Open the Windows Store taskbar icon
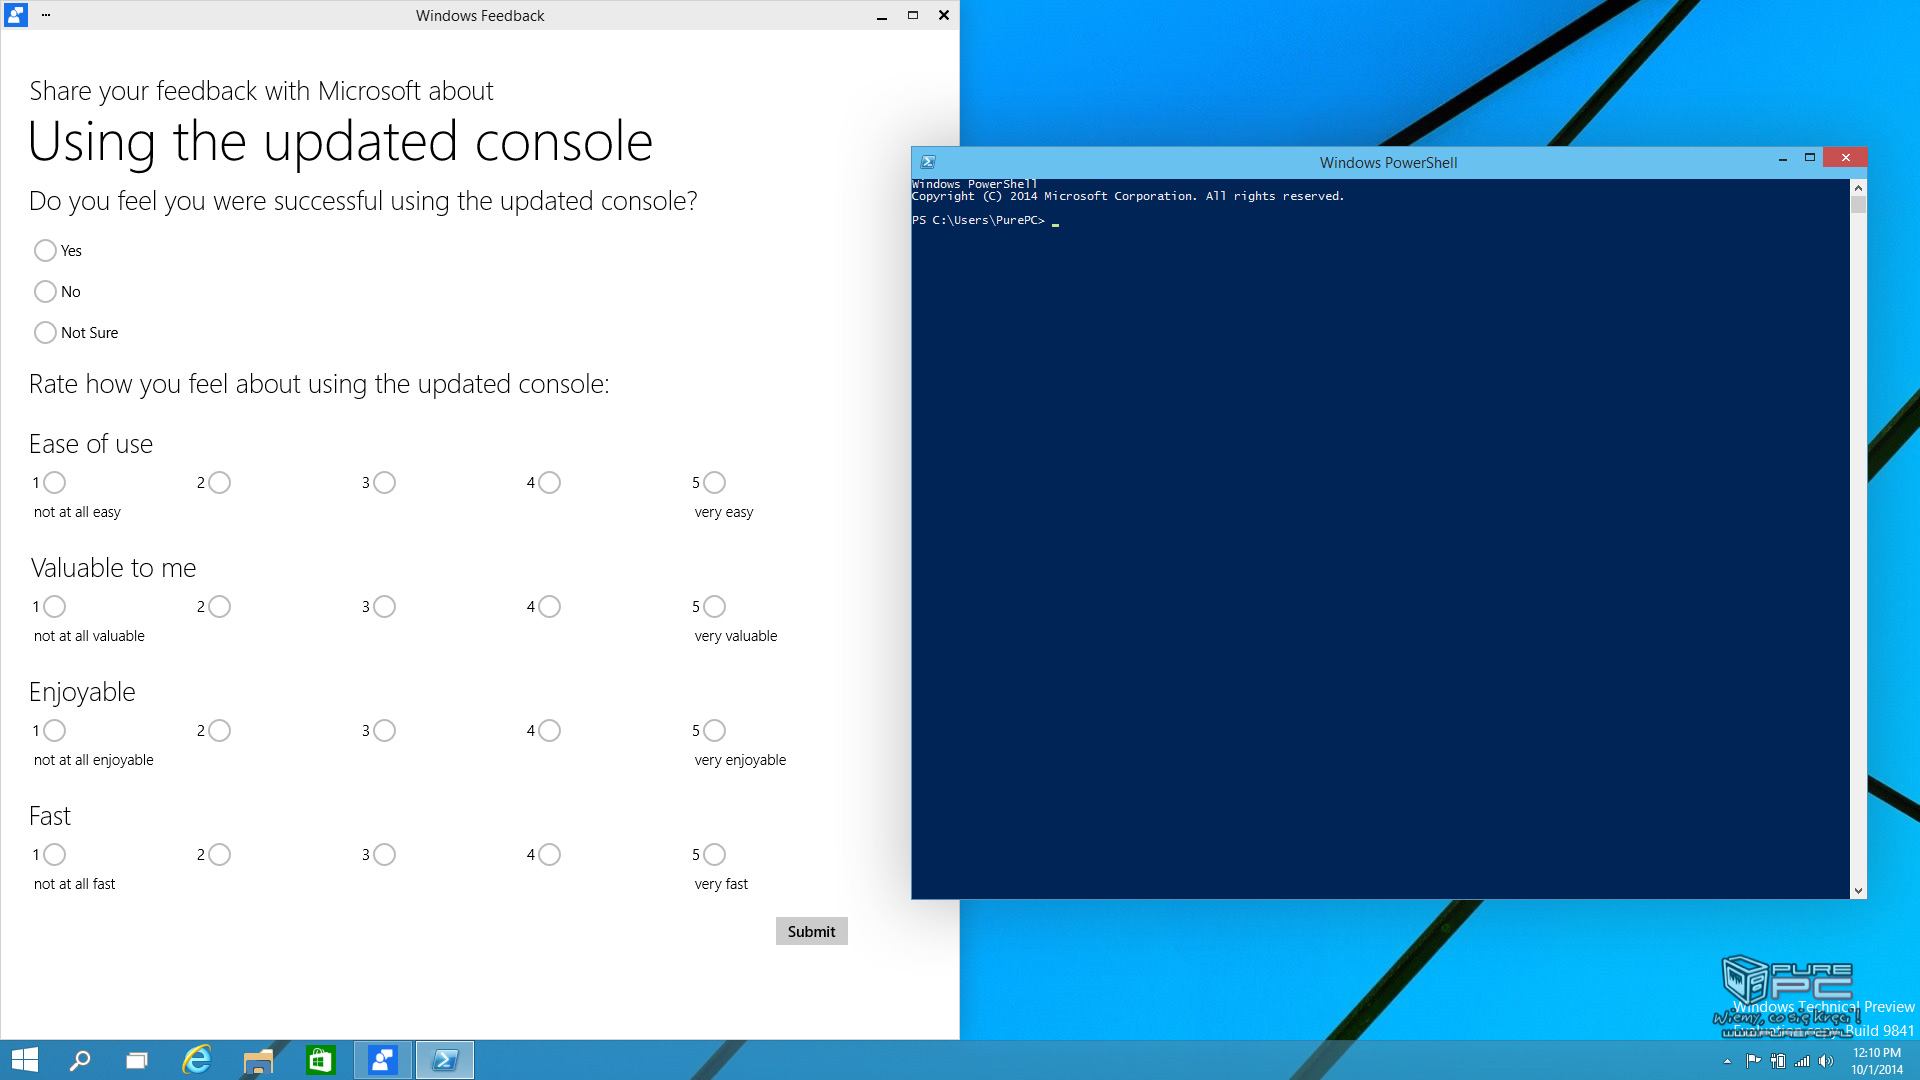Image resolution: width=1920 pixels, height=1080 pixels. point(320,1060)
